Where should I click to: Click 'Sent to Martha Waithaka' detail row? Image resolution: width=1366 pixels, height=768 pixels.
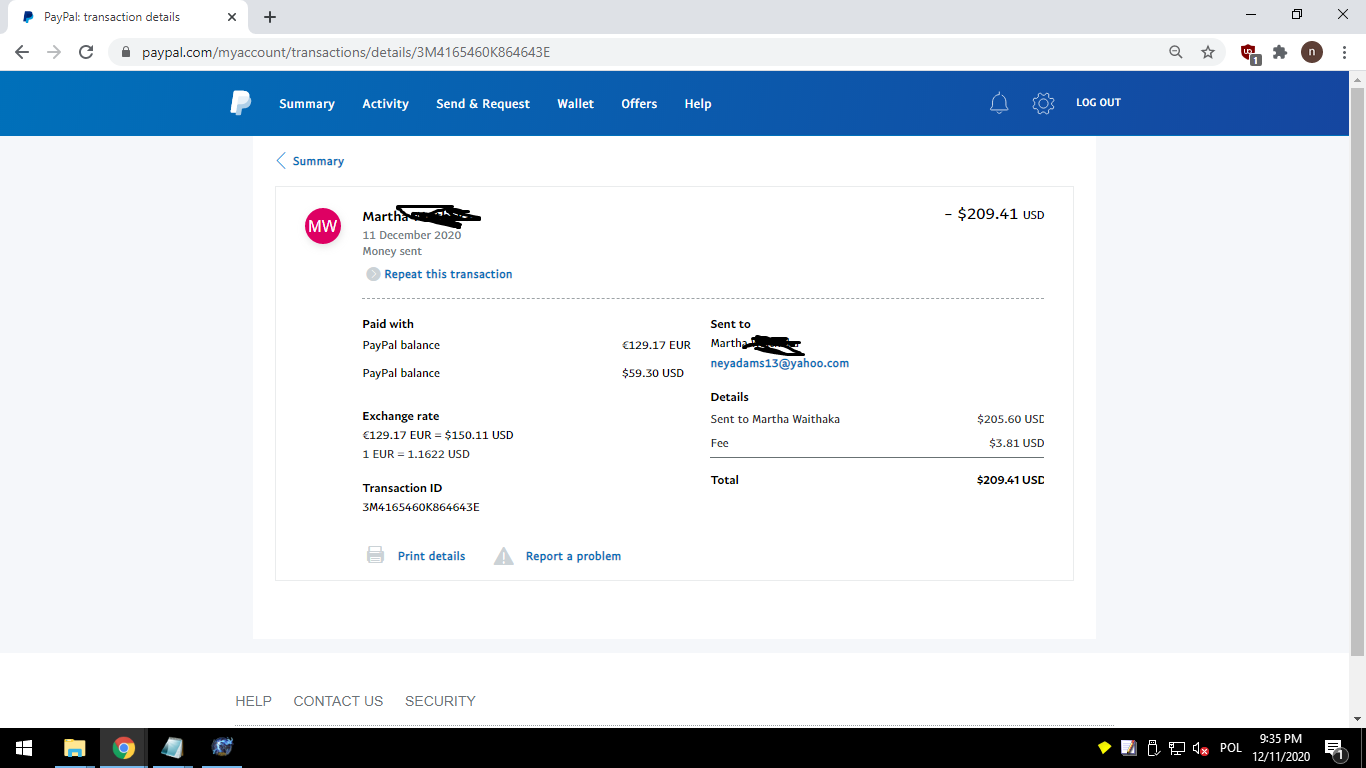[877, 419]
